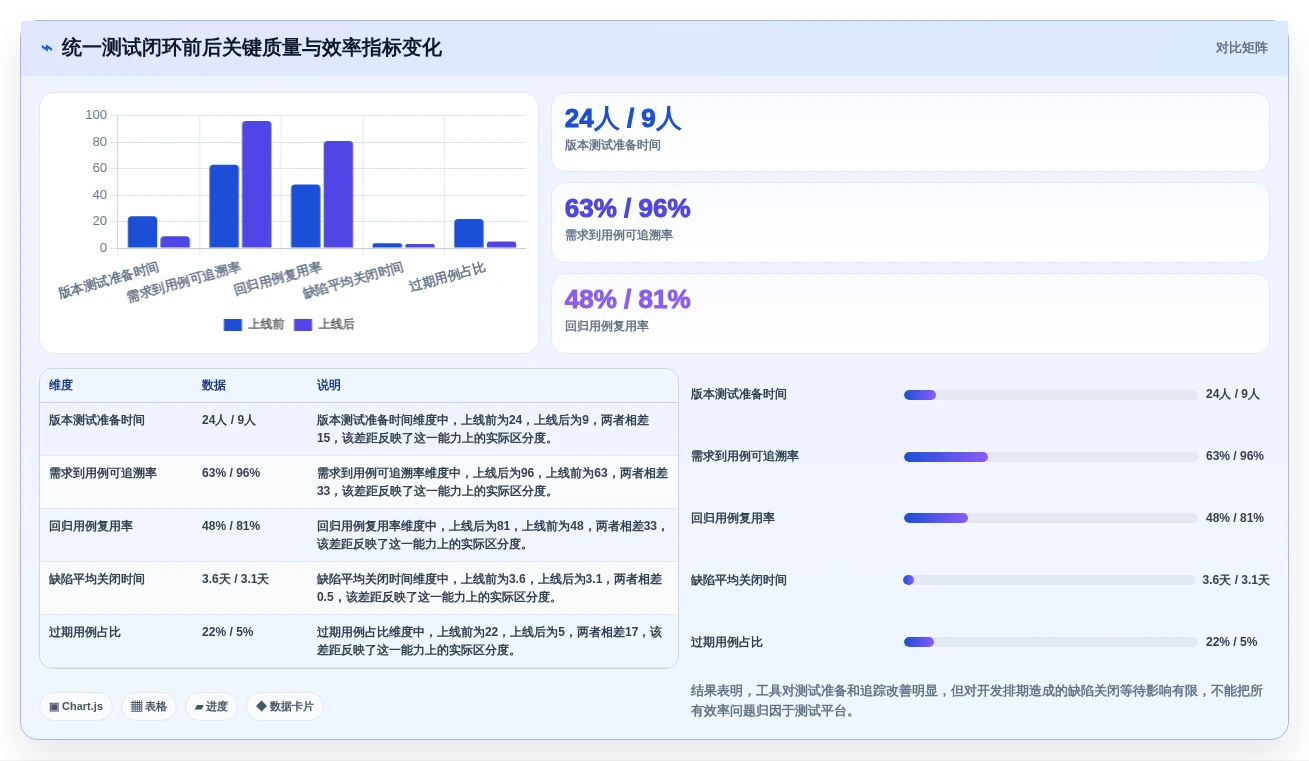Click the lightning icon beside the title

pos(47,48)
